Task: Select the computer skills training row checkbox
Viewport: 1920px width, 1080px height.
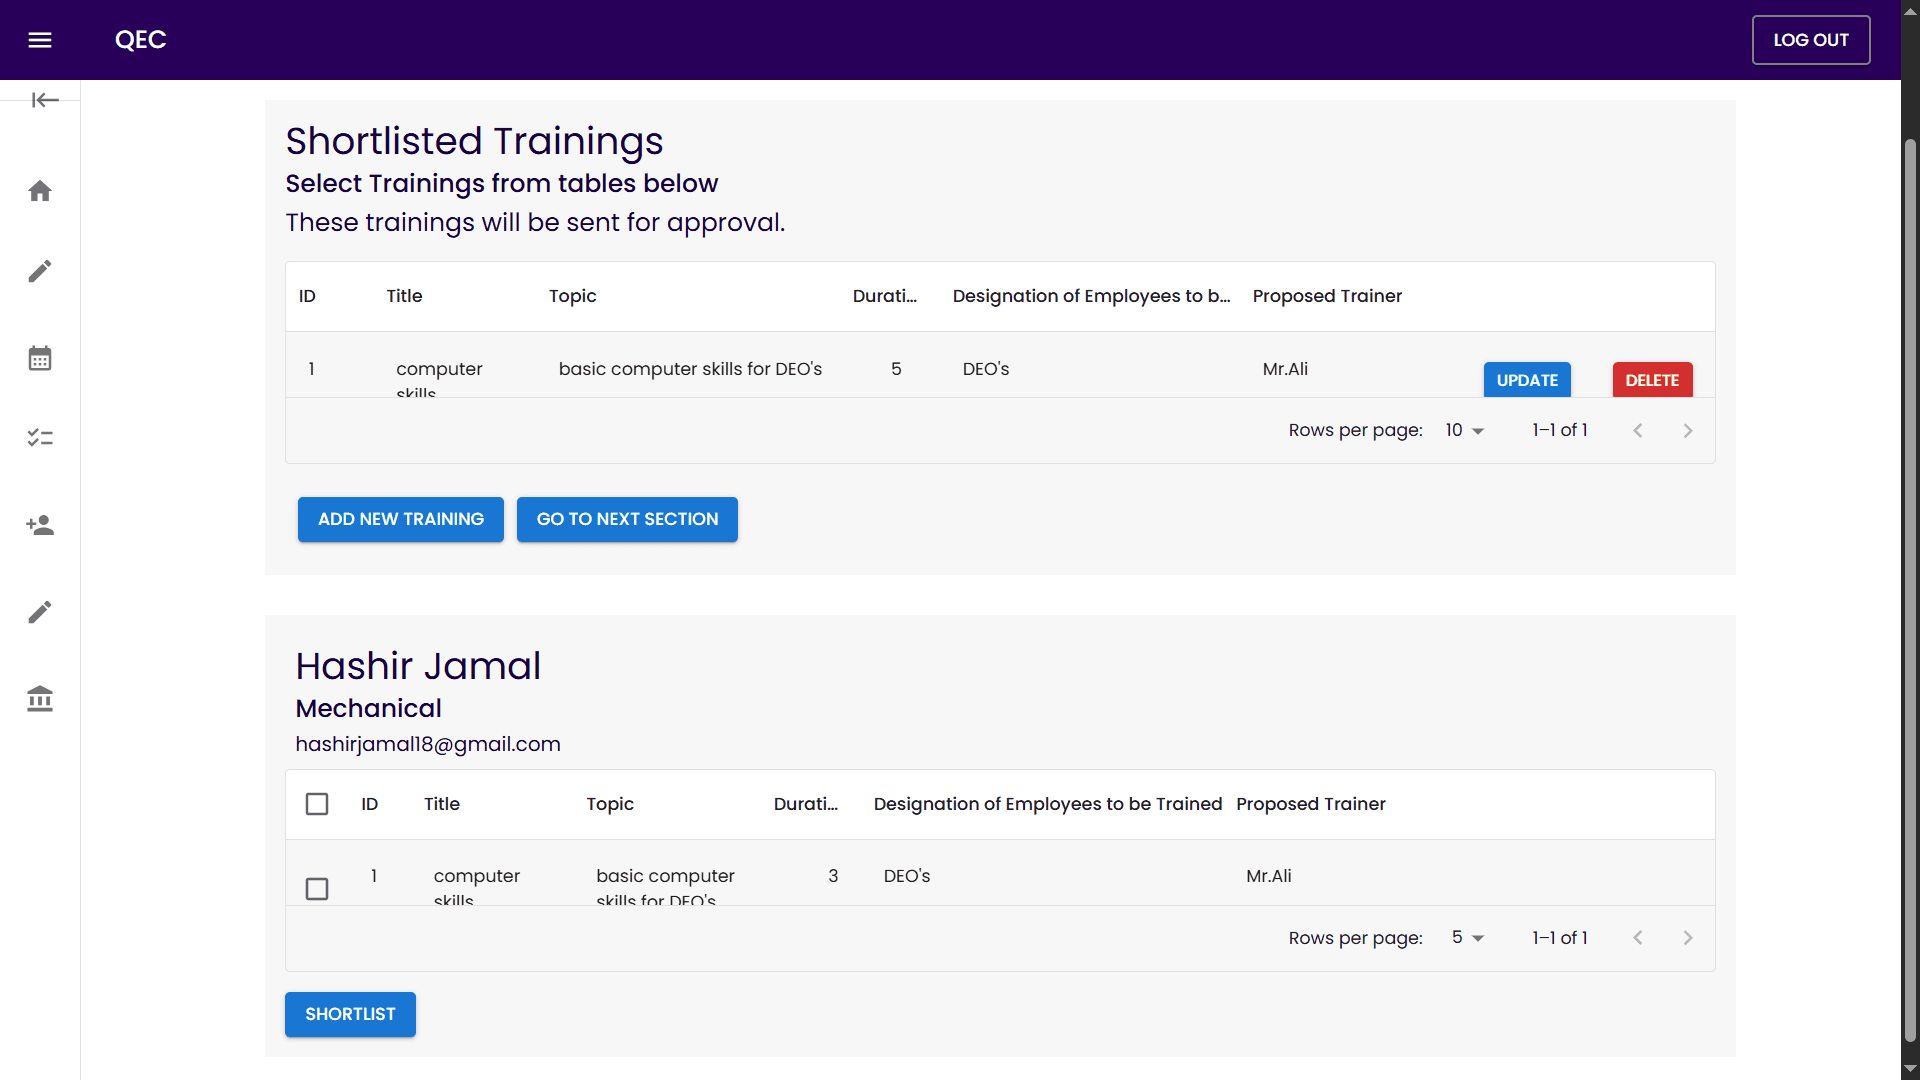Action: tap(317, 888)
